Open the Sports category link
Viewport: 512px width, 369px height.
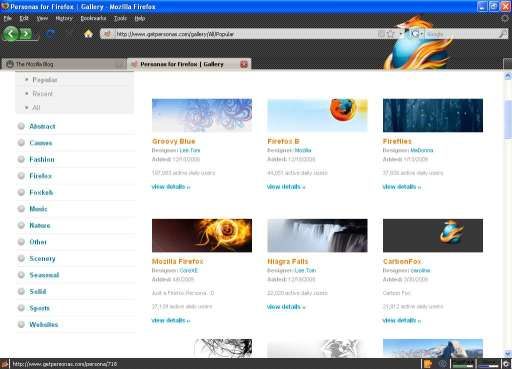point(39,308)
